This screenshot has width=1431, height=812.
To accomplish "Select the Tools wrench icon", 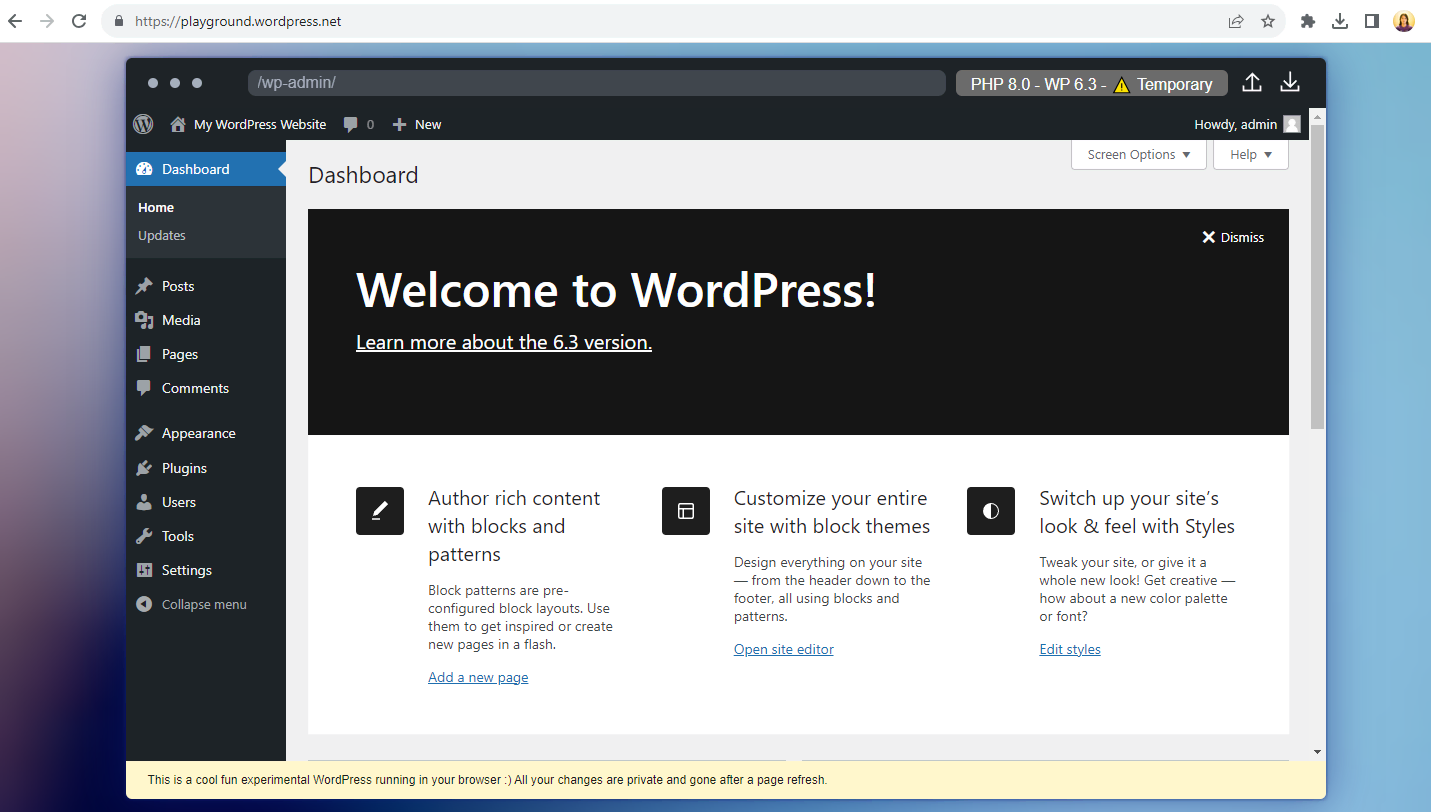I will coord(144,536).
